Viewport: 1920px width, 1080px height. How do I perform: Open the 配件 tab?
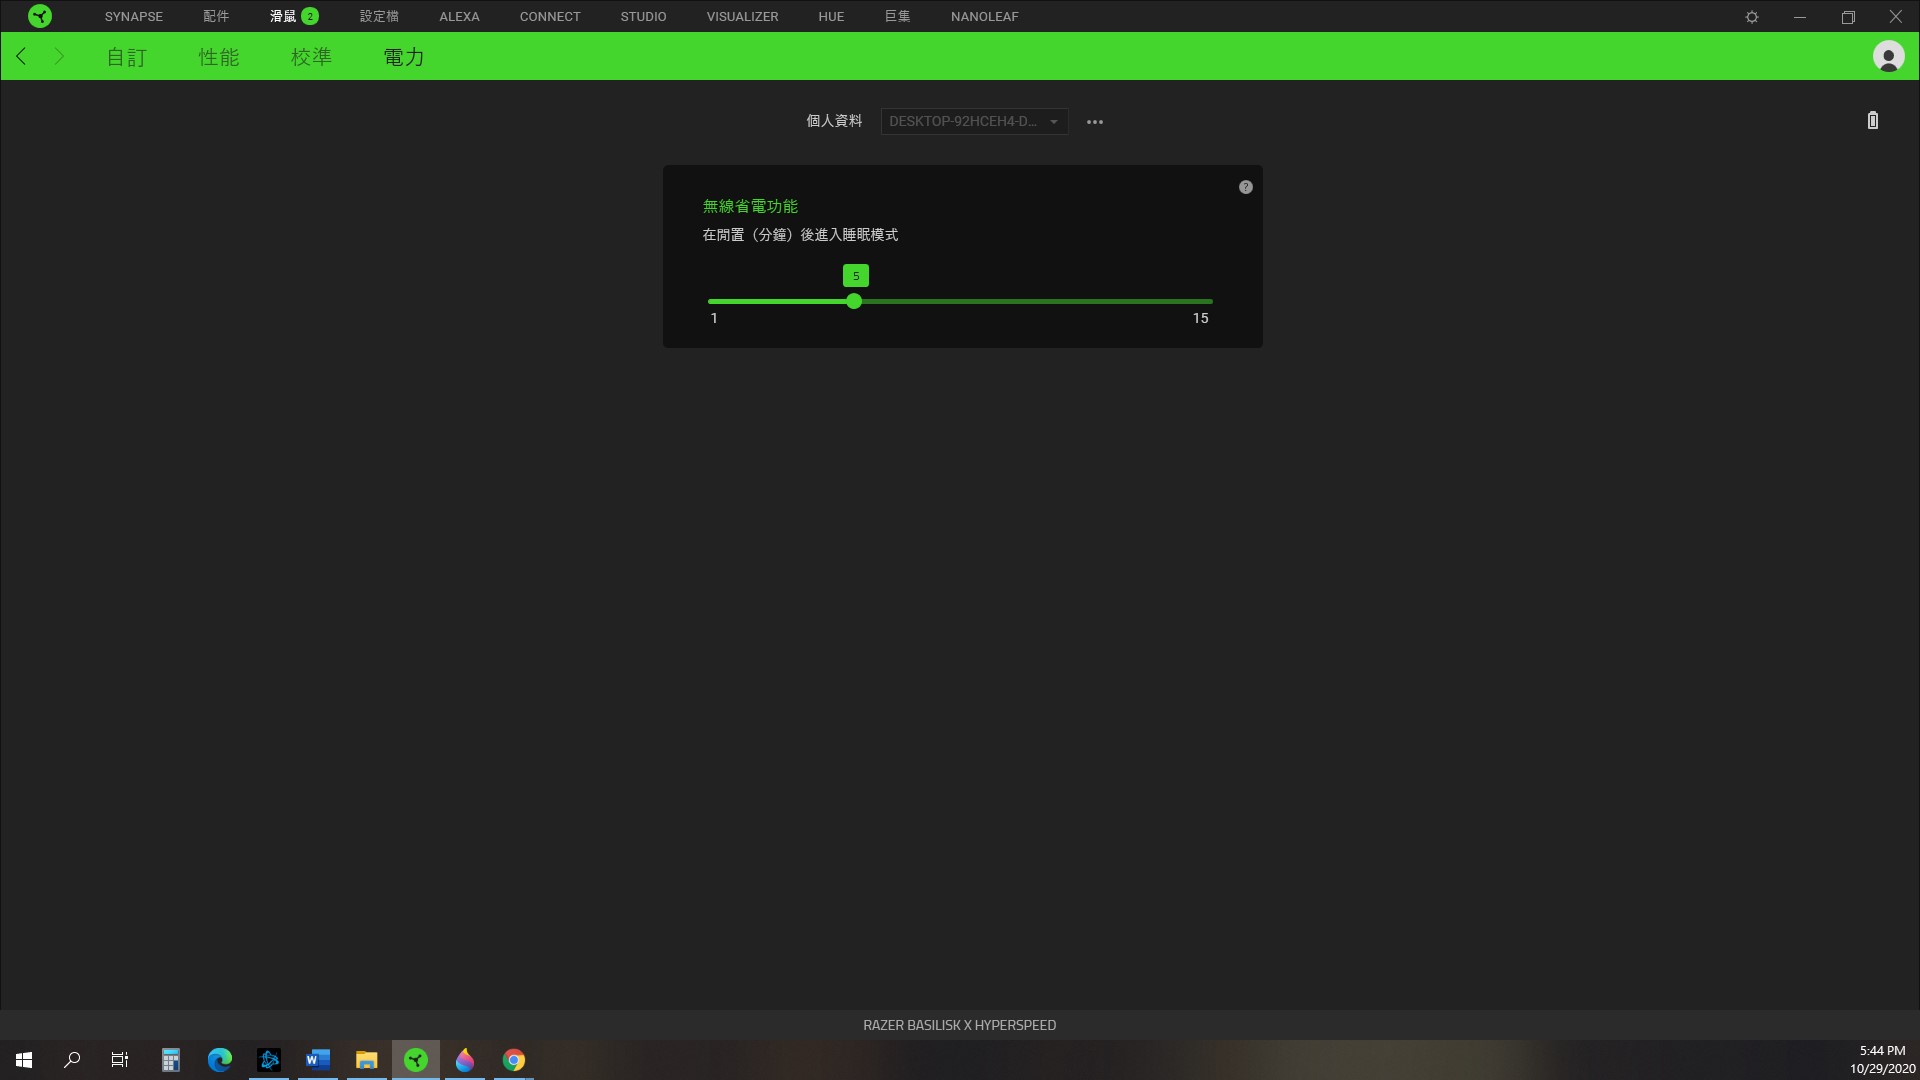216,16
